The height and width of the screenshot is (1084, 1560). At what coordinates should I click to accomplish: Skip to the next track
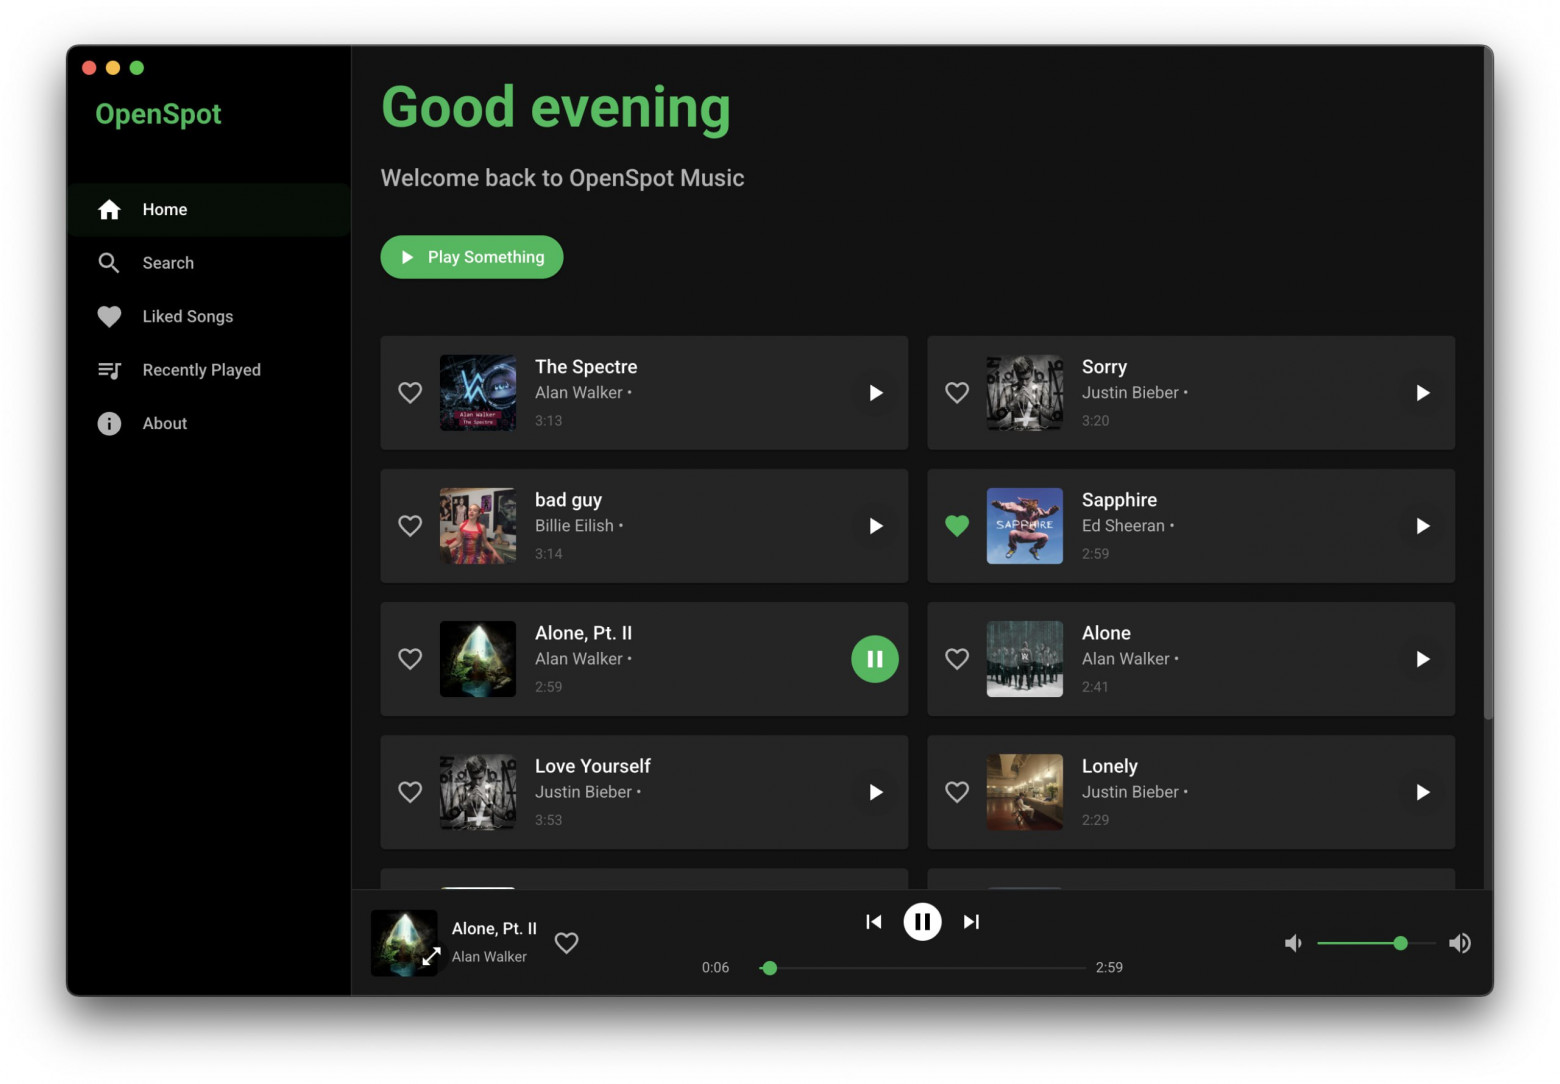[x=971, y=922]
